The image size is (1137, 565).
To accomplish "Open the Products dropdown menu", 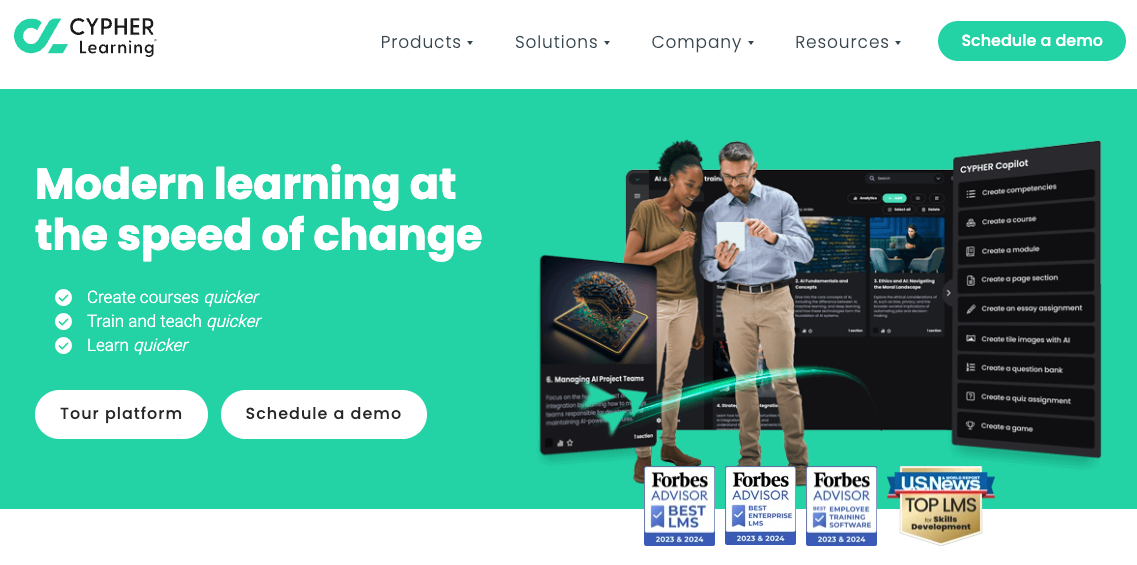I will (426, 42).
